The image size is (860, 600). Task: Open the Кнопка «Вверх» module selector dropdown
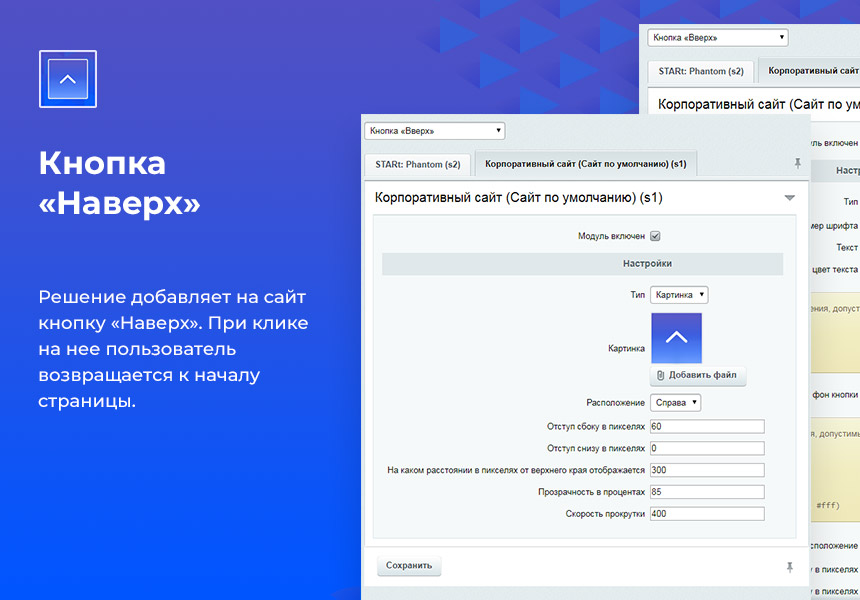pyautogui.click(x=433, y=130)
